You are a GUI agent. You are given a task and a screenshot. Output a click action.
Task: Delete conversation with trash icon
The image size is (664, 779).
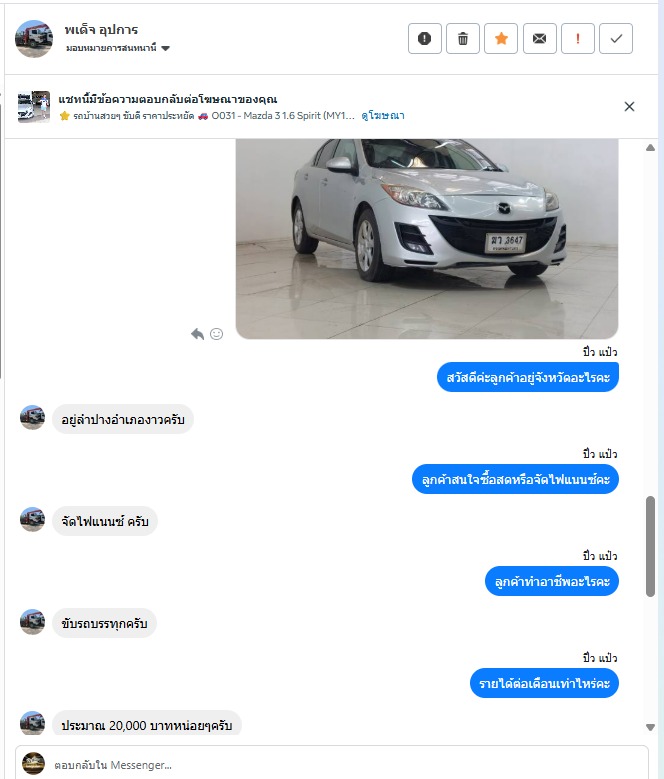point(463,38)
